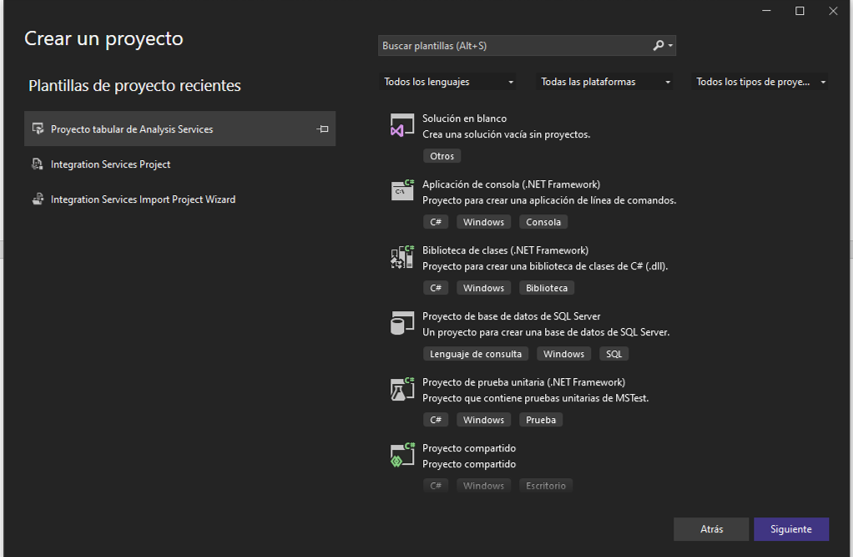Choose the Proyecto compartido title
The image size is (853, 557).
pyautogui.click(x=469, y=448)
